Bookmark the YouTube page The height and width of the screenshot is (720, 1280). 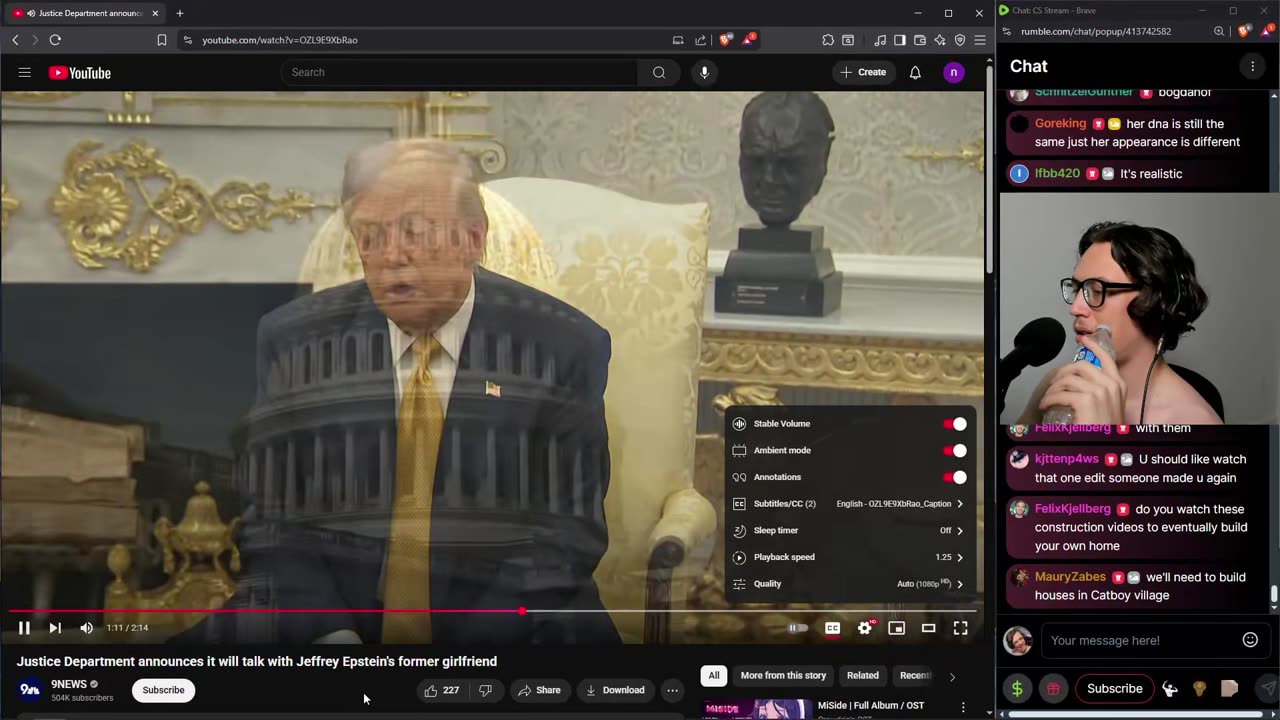(162, 40)
